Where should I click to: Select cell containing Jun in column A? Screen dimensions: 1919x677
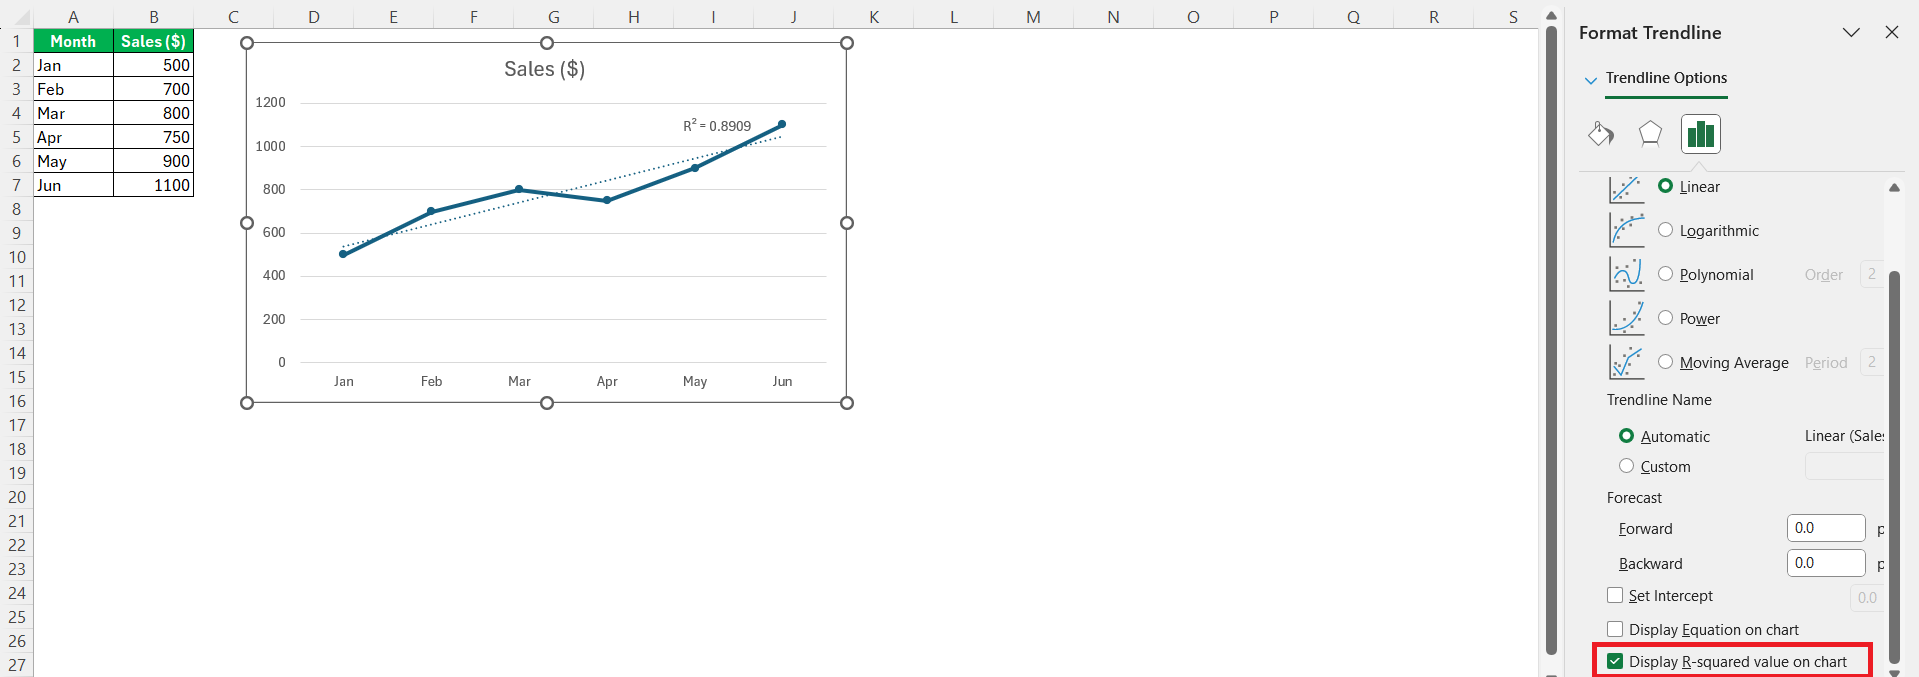tap(73, 185)
